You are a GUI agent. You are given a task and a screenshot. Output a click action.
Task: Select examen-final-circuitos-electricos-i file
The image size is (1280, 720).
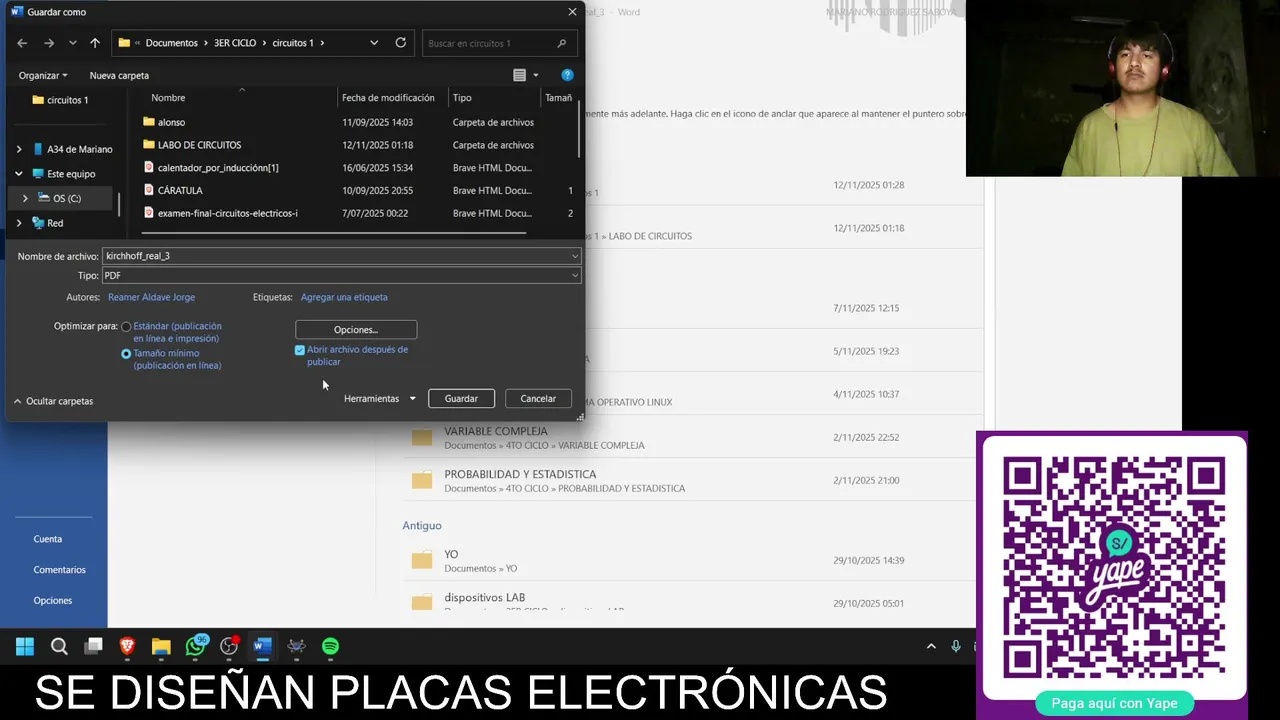[x=228, y=213]
